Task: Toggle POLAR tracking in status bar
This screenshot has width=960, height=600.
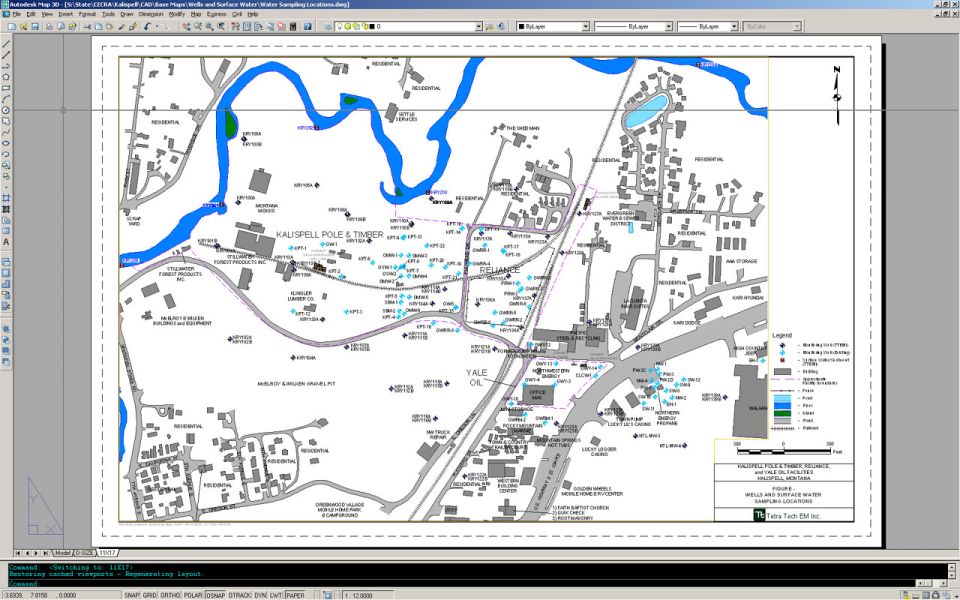Action: [193, 595]
